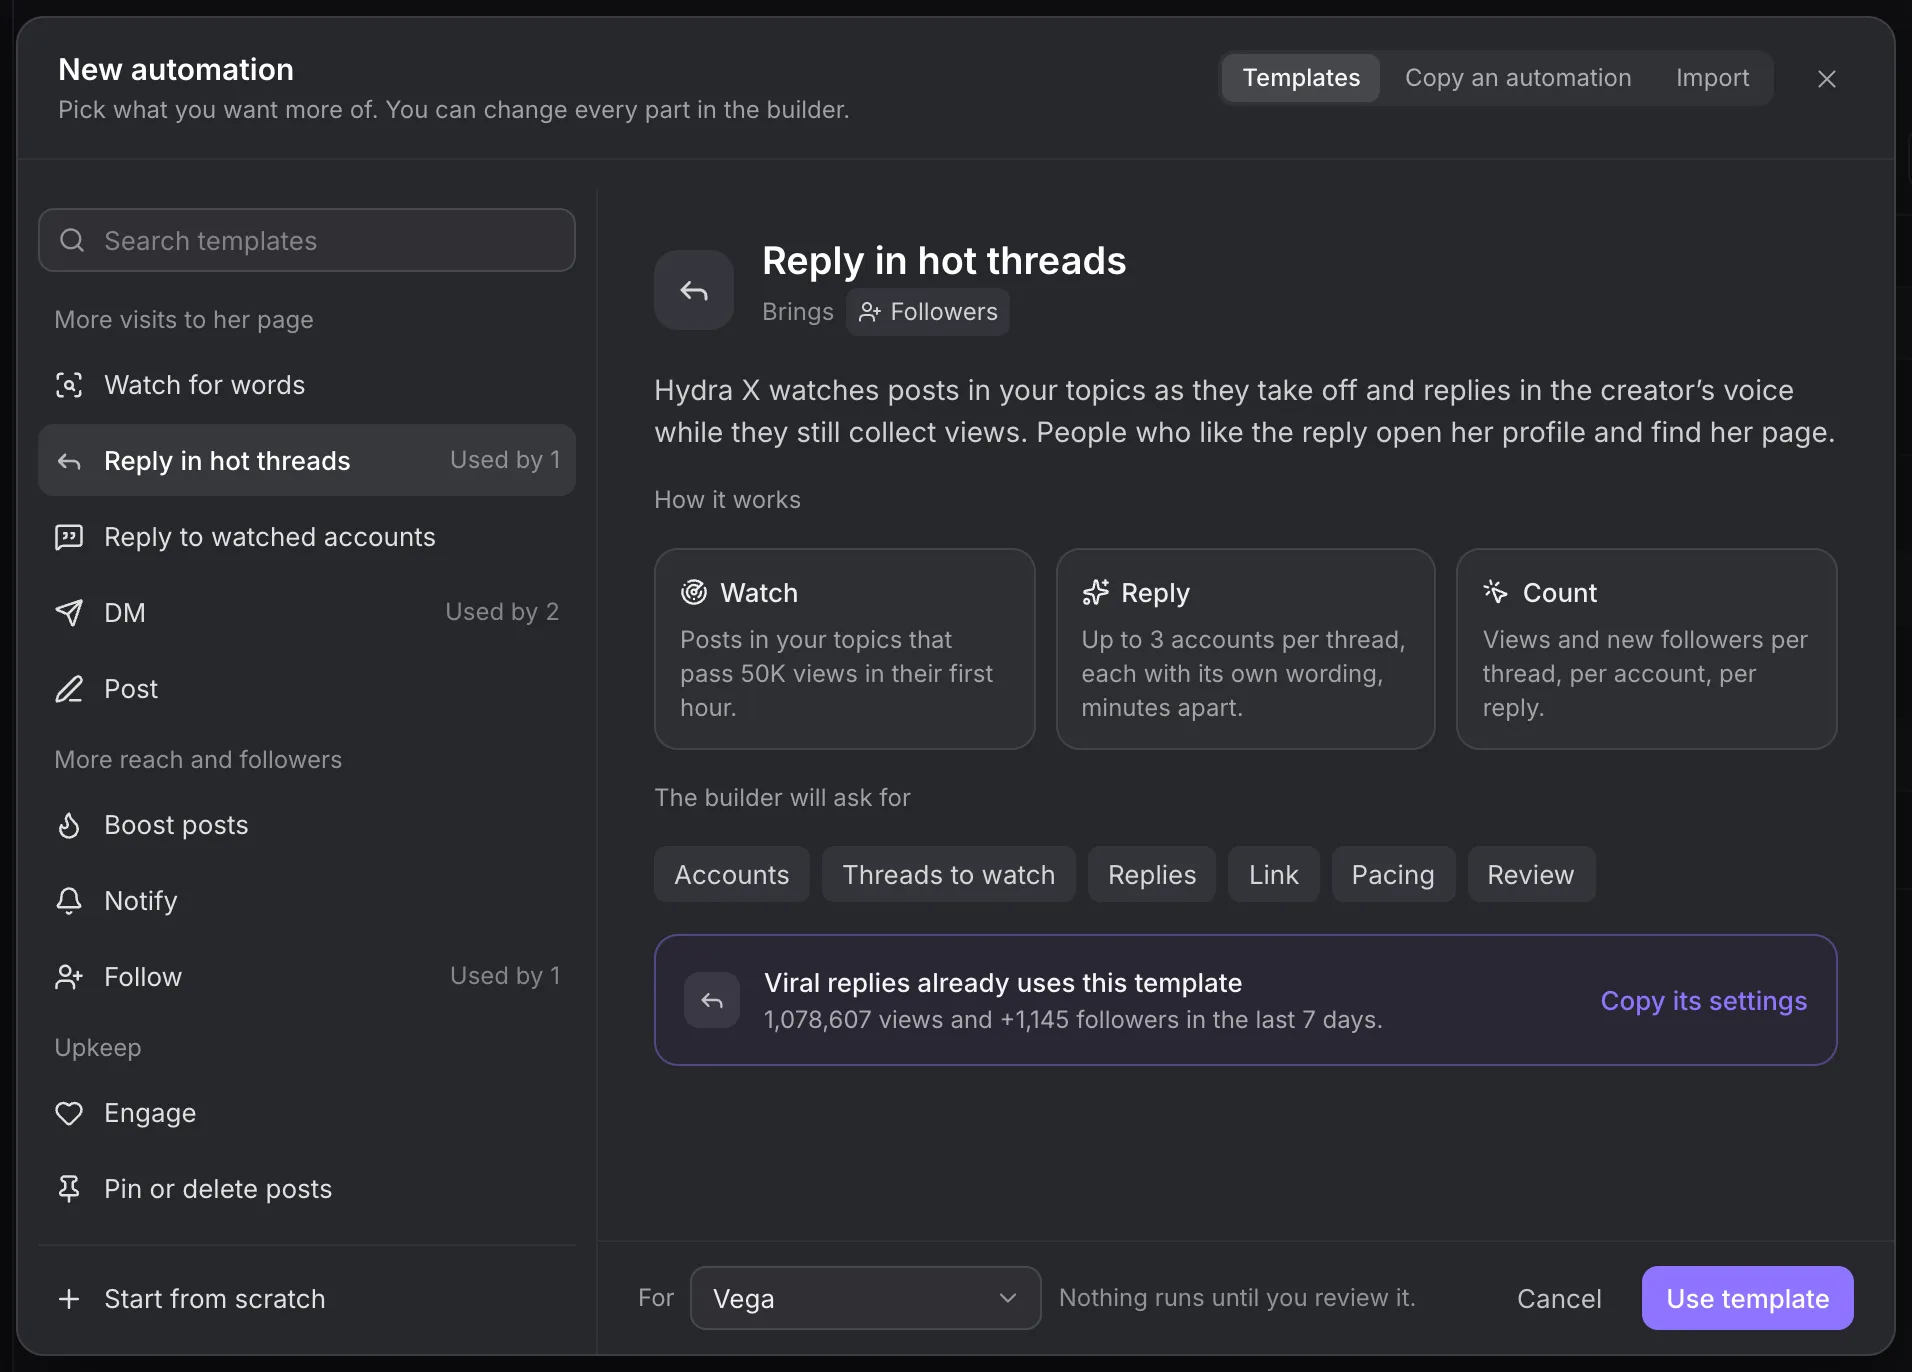Click the large reply icon beside the template title
Screen dimensions: 1912x1372
coord(694,290)
